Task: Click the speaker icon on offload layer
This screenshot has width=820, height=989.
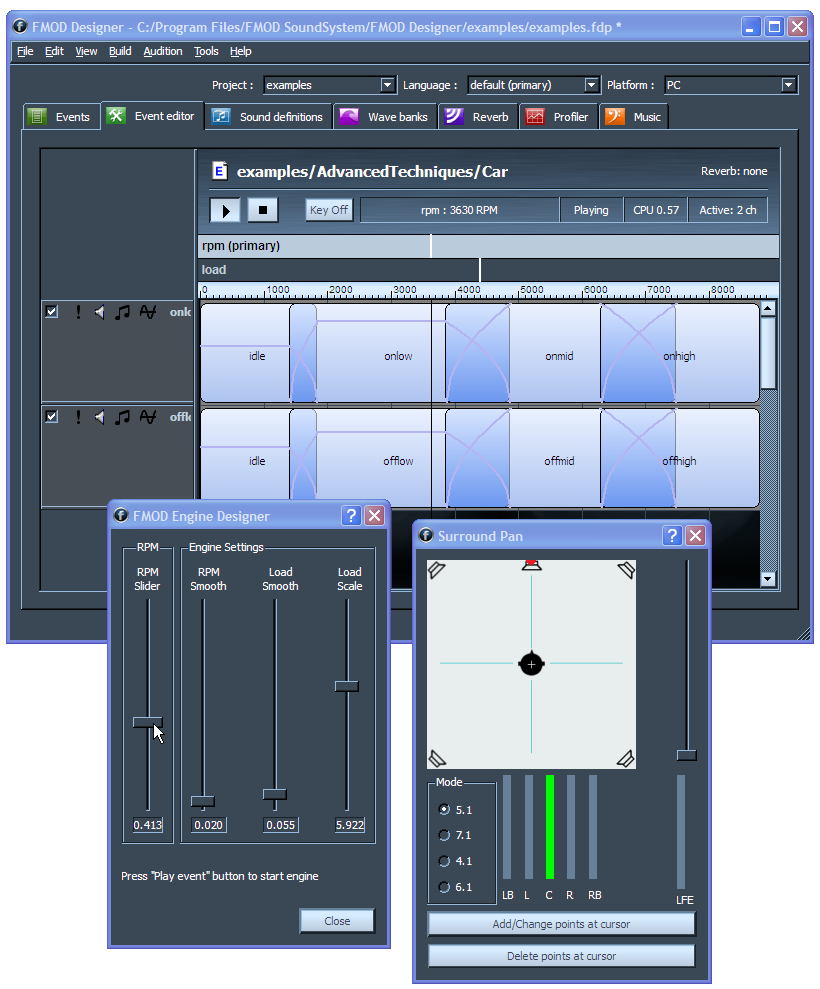Action: point(100,416)
